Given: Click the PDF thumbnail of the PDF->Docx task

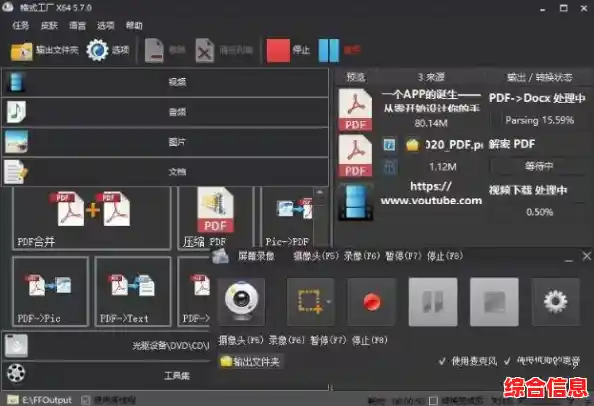Looking at the screenshot, I should (x=355, y=110).
